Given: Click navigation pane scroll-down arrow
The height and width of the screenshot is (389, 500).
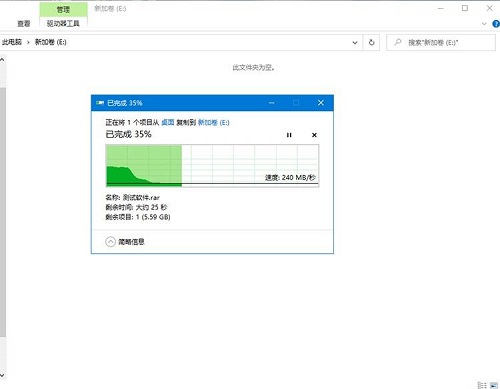Looking at the screenshot, I should (2, 375).
